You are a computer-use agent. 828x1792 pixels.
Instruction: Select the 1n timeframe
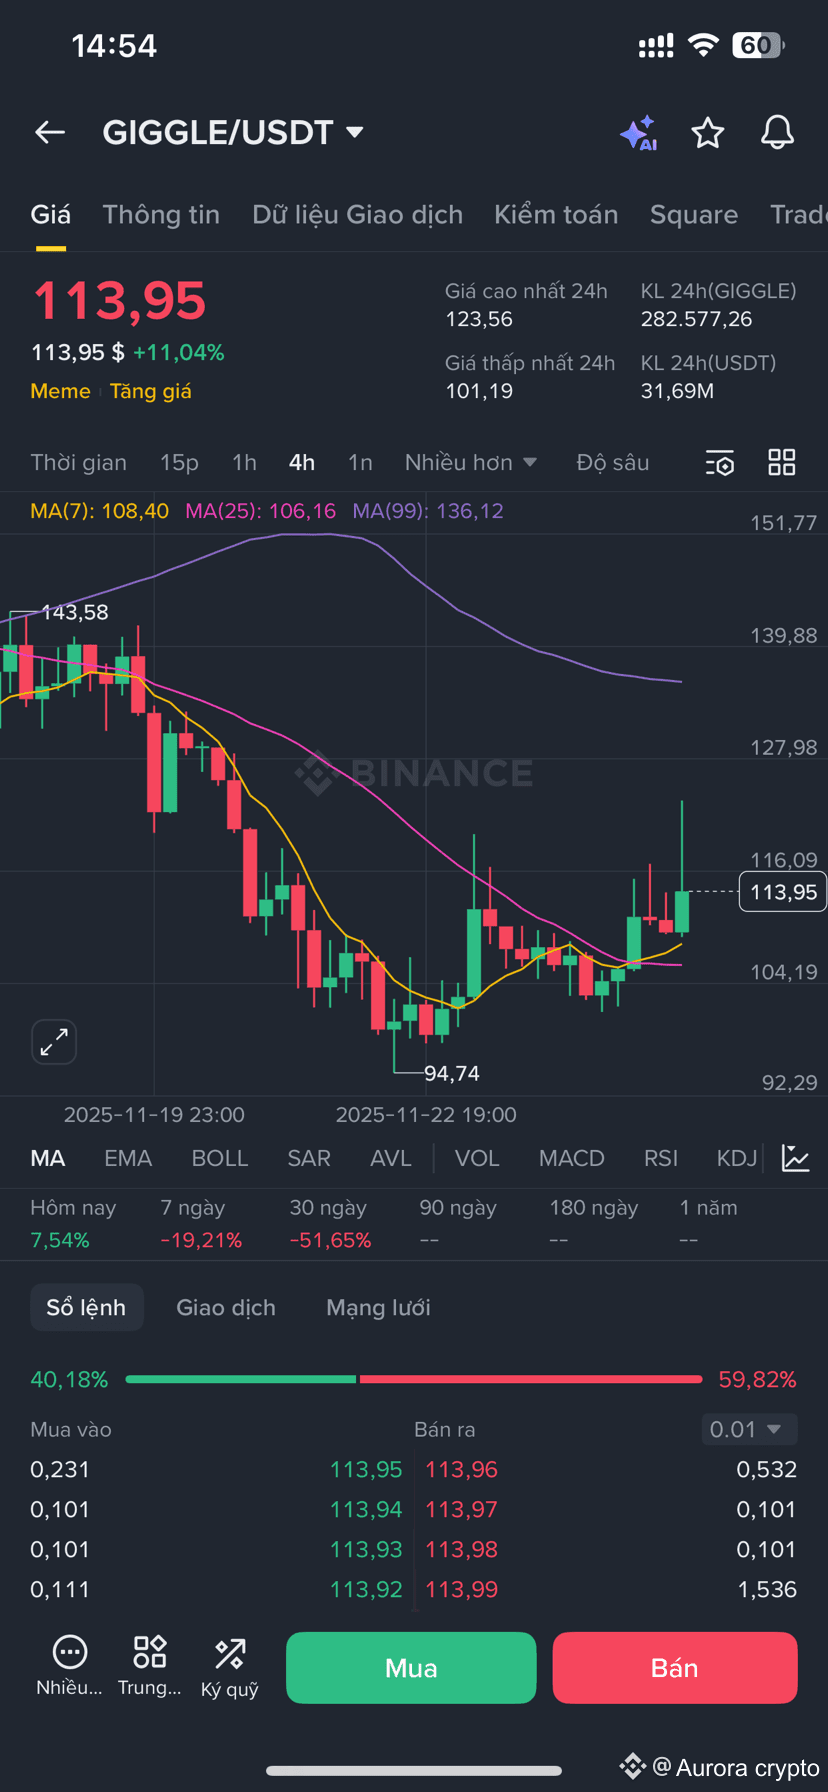pos(360,463)
